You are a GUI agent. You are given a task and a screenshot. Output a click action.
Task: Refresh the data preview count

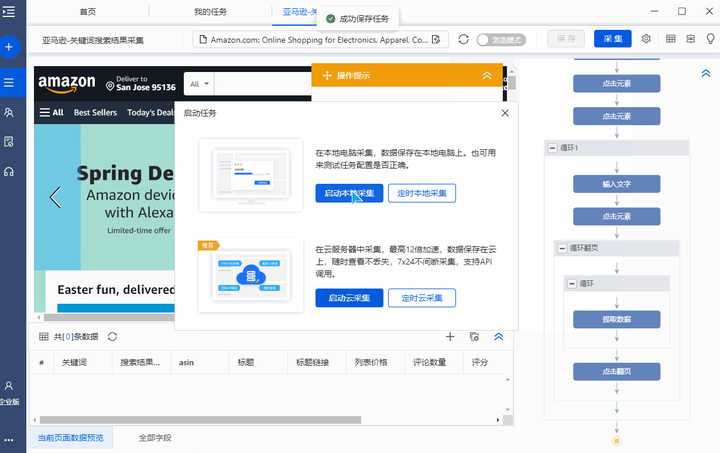coord(112,336)
